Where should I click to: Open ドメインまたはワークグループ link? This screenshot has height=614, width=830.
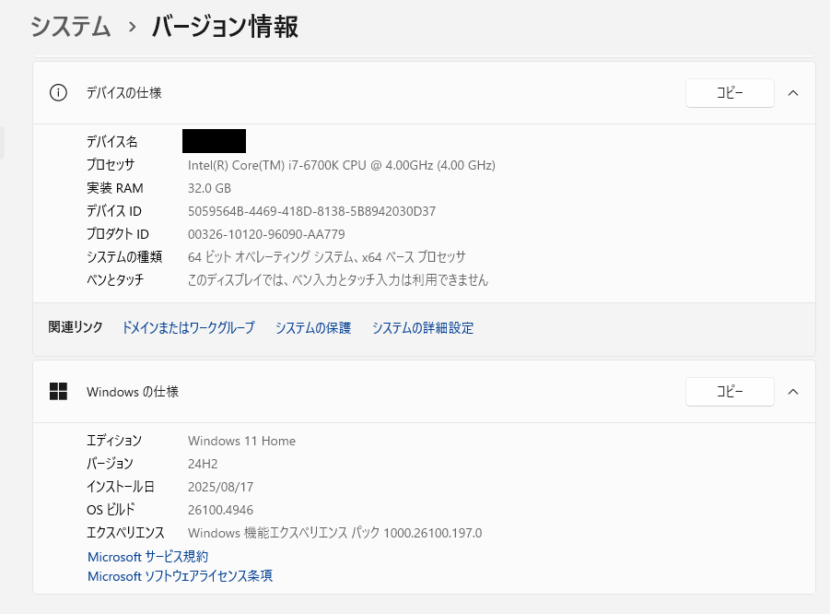[x=188, y=328]
